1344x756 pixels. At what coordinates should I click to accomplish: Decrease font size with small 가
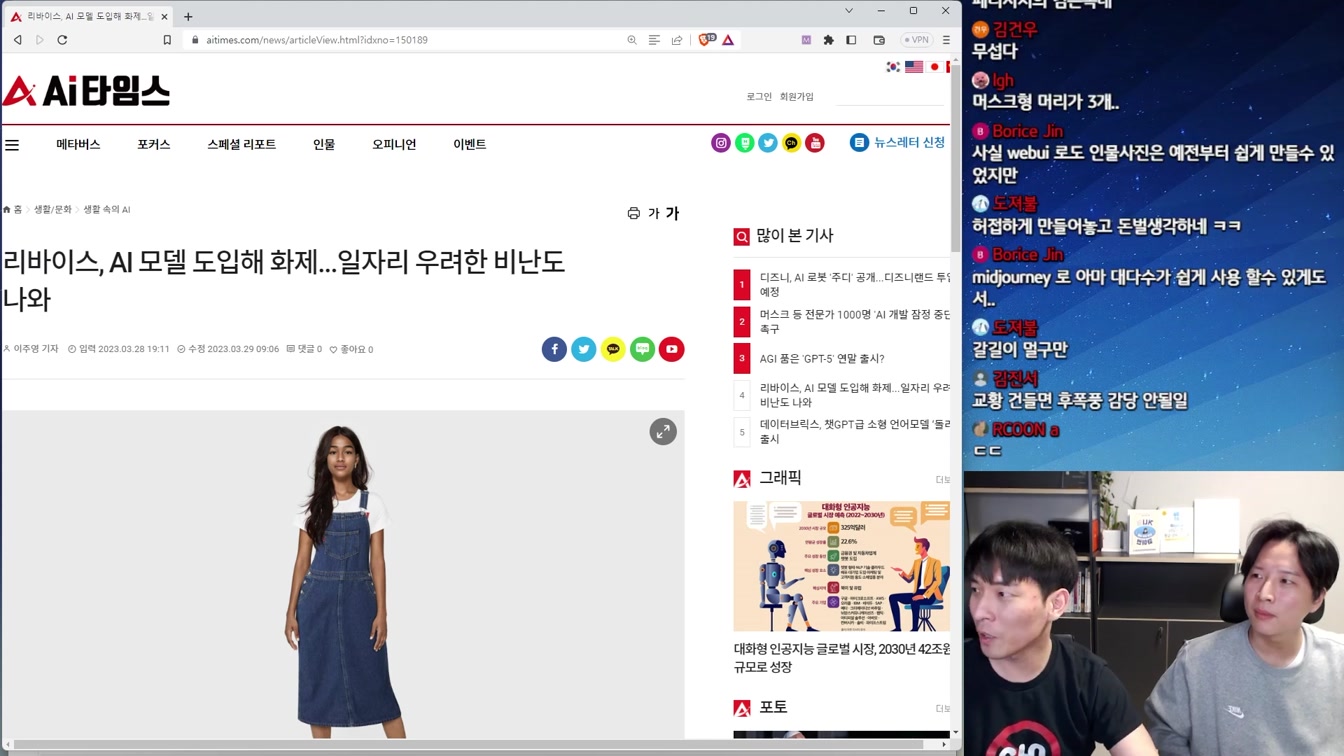pos(654,214)
